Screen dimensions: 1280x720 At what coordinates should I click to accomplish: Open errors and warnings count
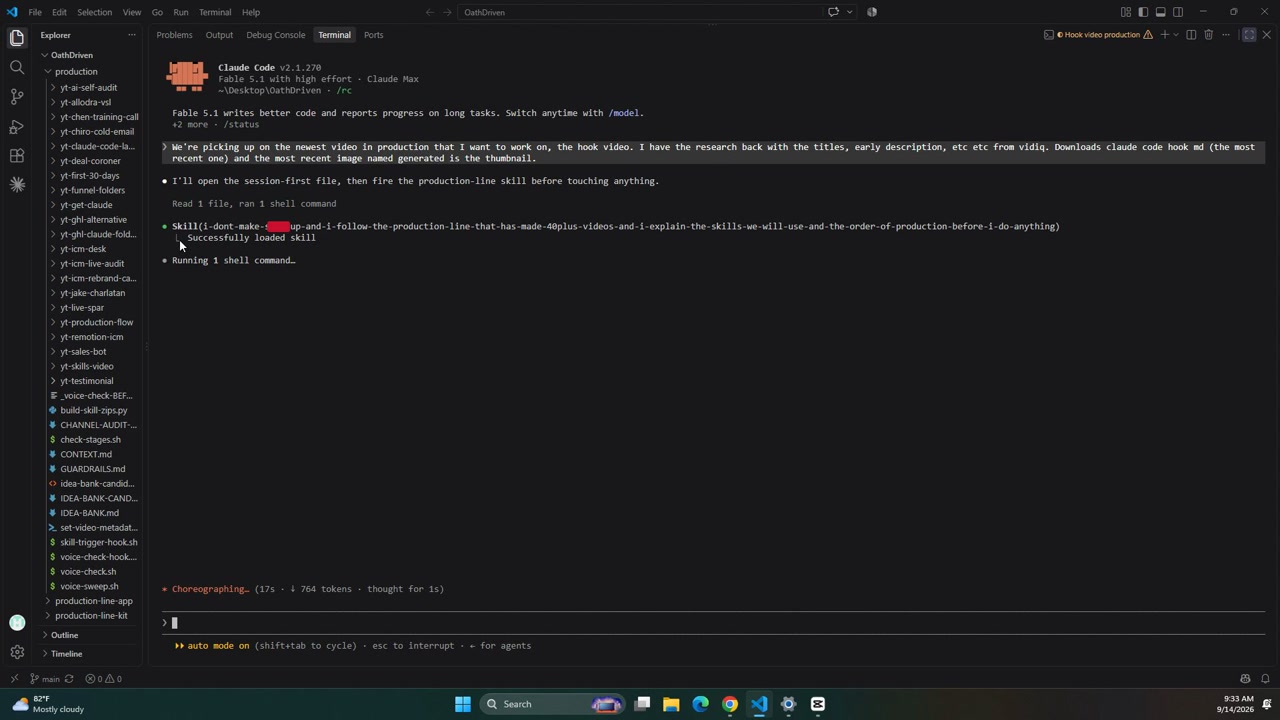coord(103,679)
